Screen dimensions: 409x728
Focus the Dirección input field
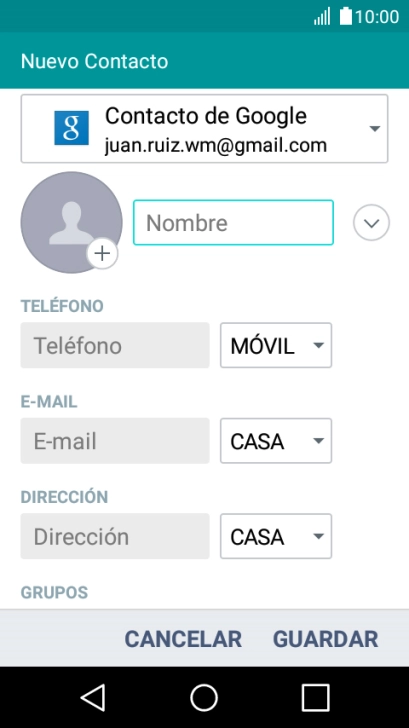[x=115, y=536]
